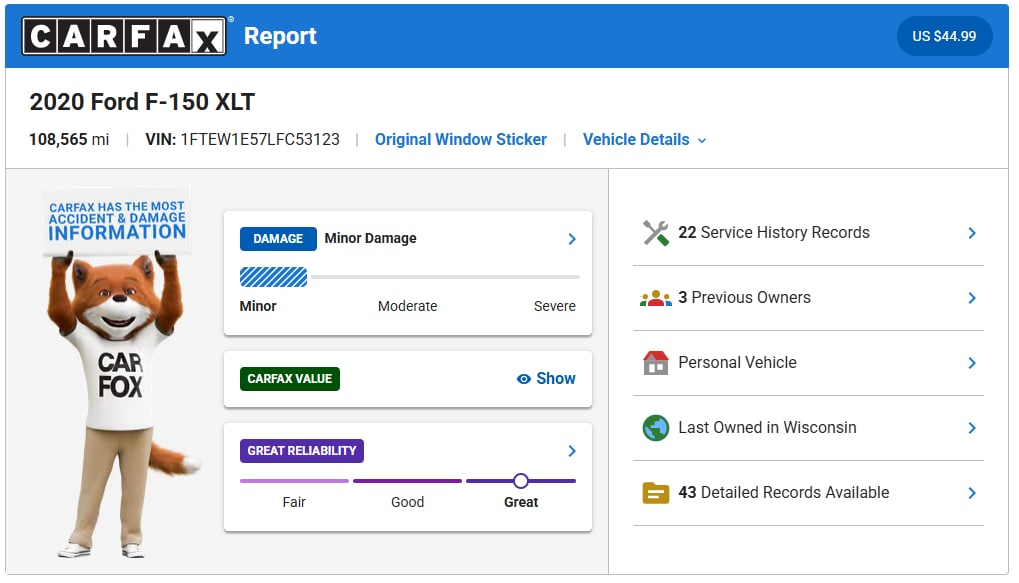Click "43 Detailed Records Available" text
Viewport: 1019px width, 583px height.
pos(783,493)
